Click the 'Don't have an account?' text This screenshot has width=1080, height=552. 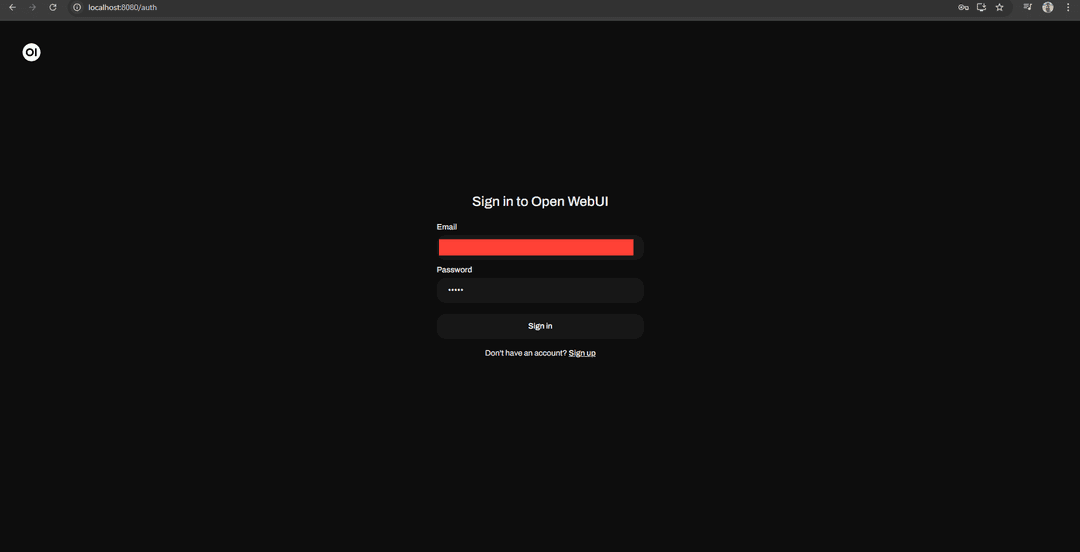click(525, 353)
